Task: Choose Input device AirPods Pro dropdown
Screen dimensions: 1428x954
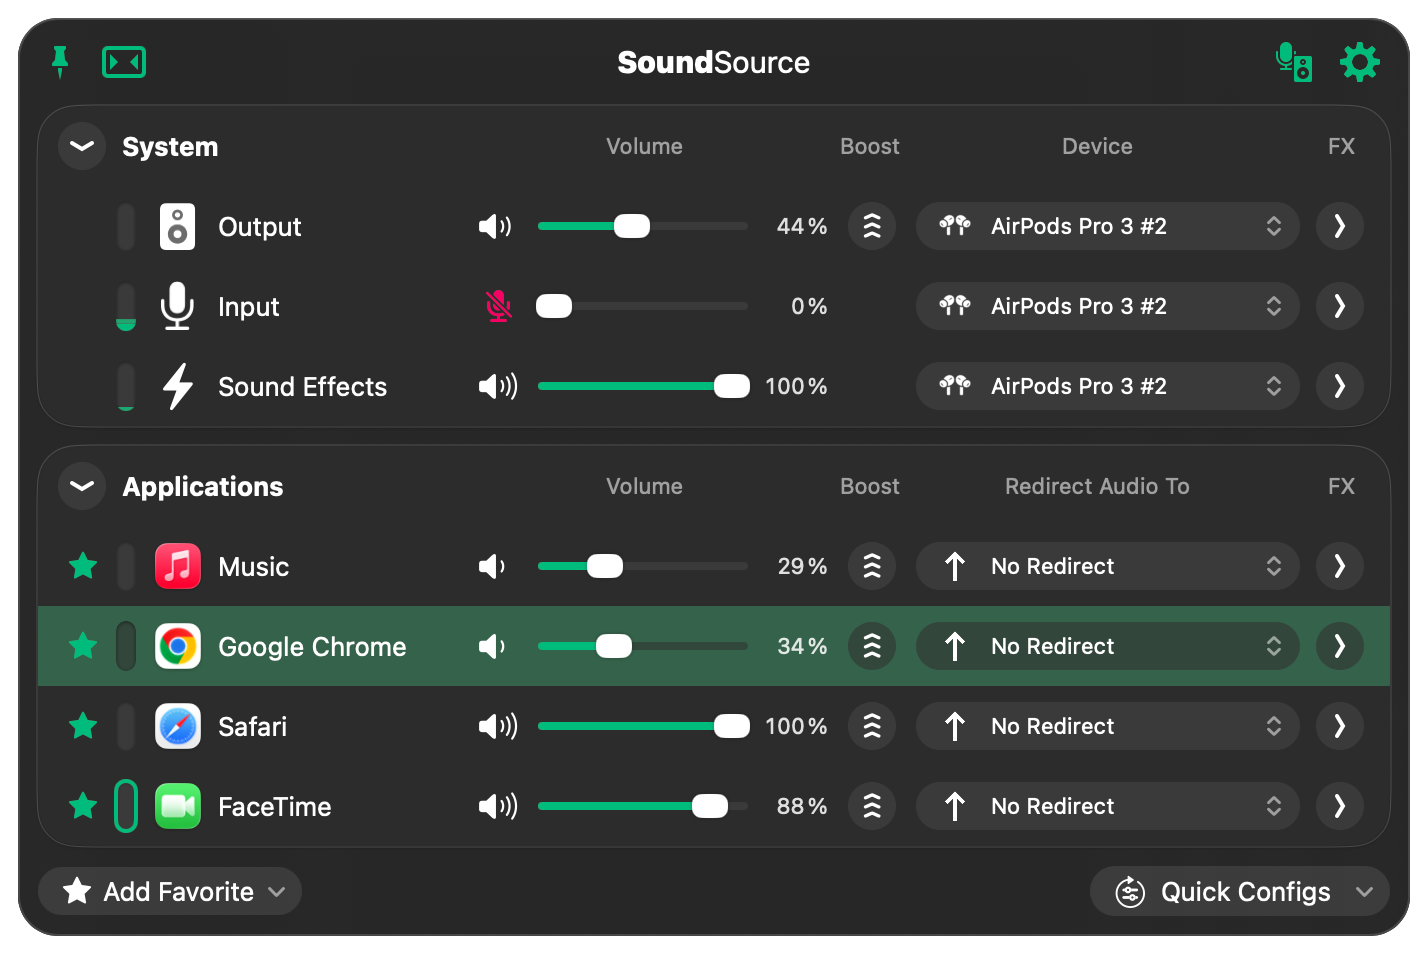Action: [x=1108, y=306]
